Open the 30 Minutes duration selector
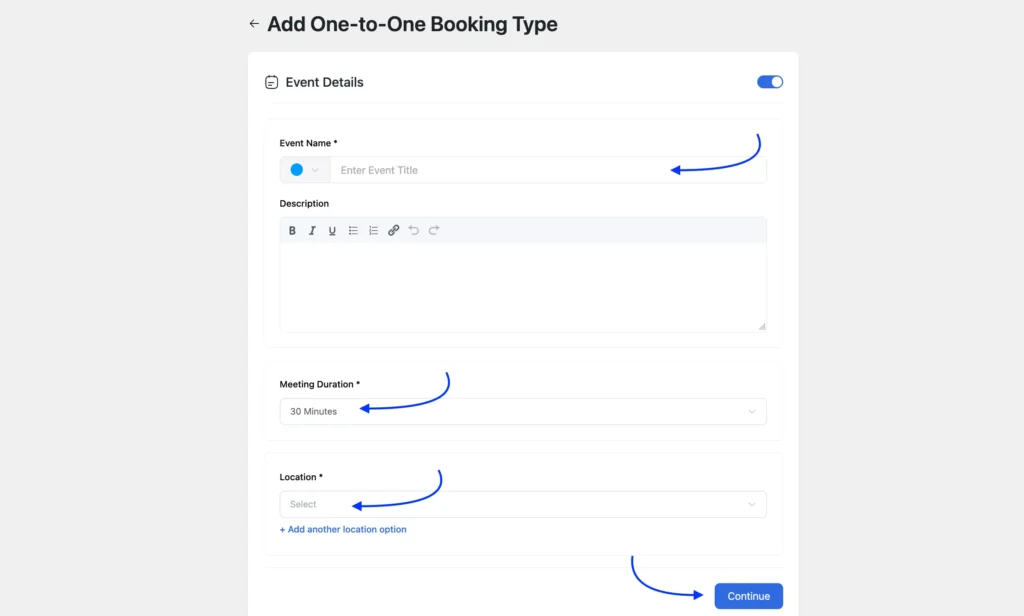 tap(520, 411)
